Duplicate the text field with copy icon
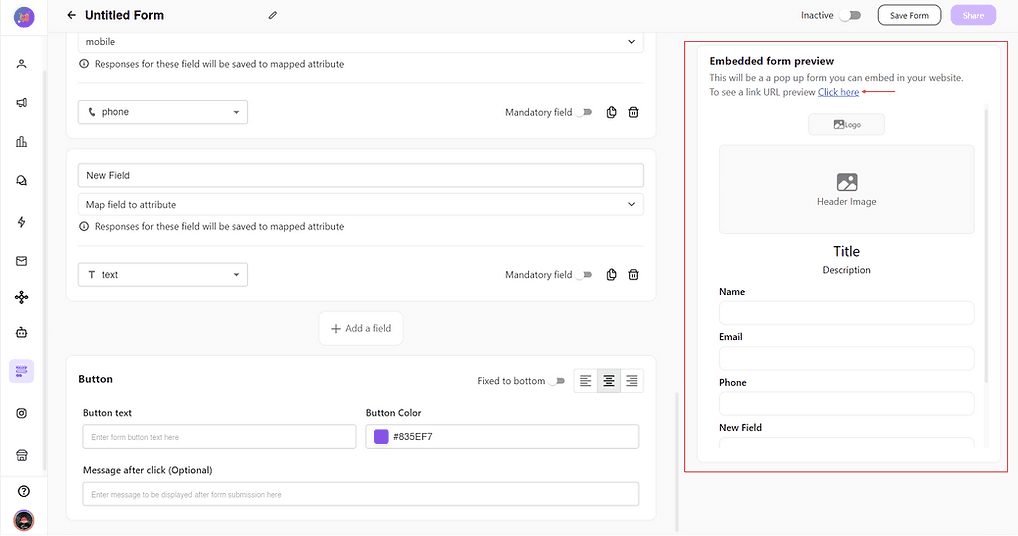Screen dimensions: 1018x536 (x=612, y=274)
